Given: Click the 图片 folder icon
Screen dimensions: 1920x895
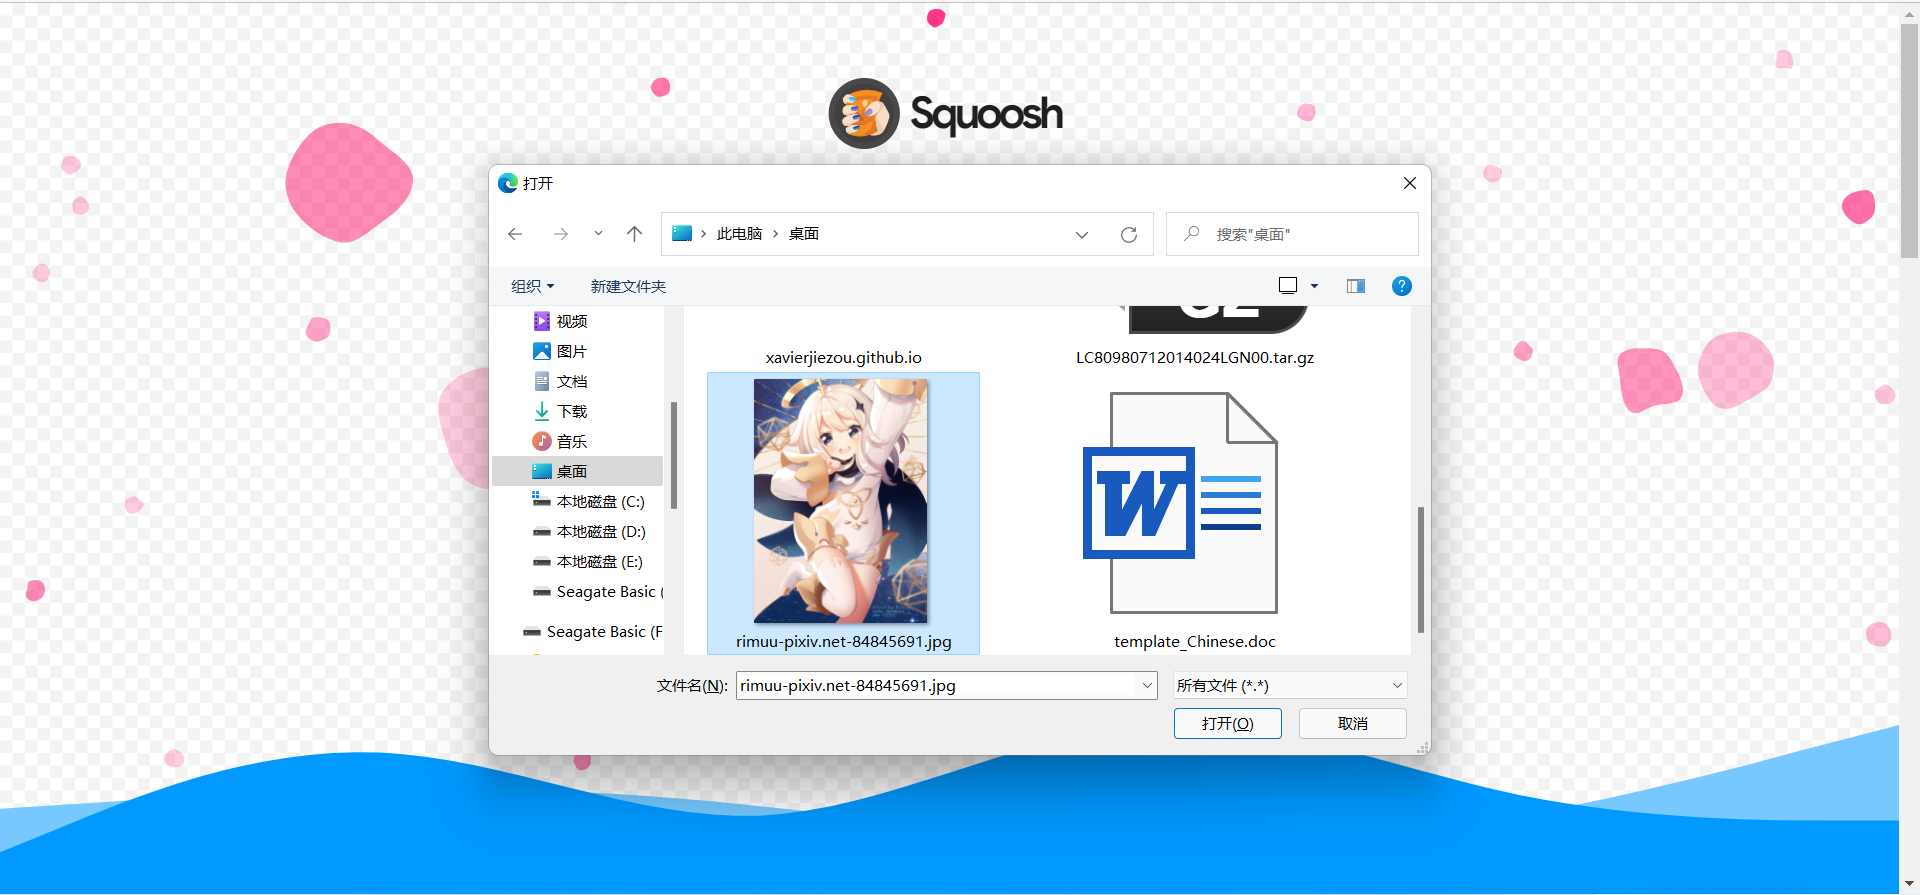Looking at the screenshot, I should pos(542,351).
